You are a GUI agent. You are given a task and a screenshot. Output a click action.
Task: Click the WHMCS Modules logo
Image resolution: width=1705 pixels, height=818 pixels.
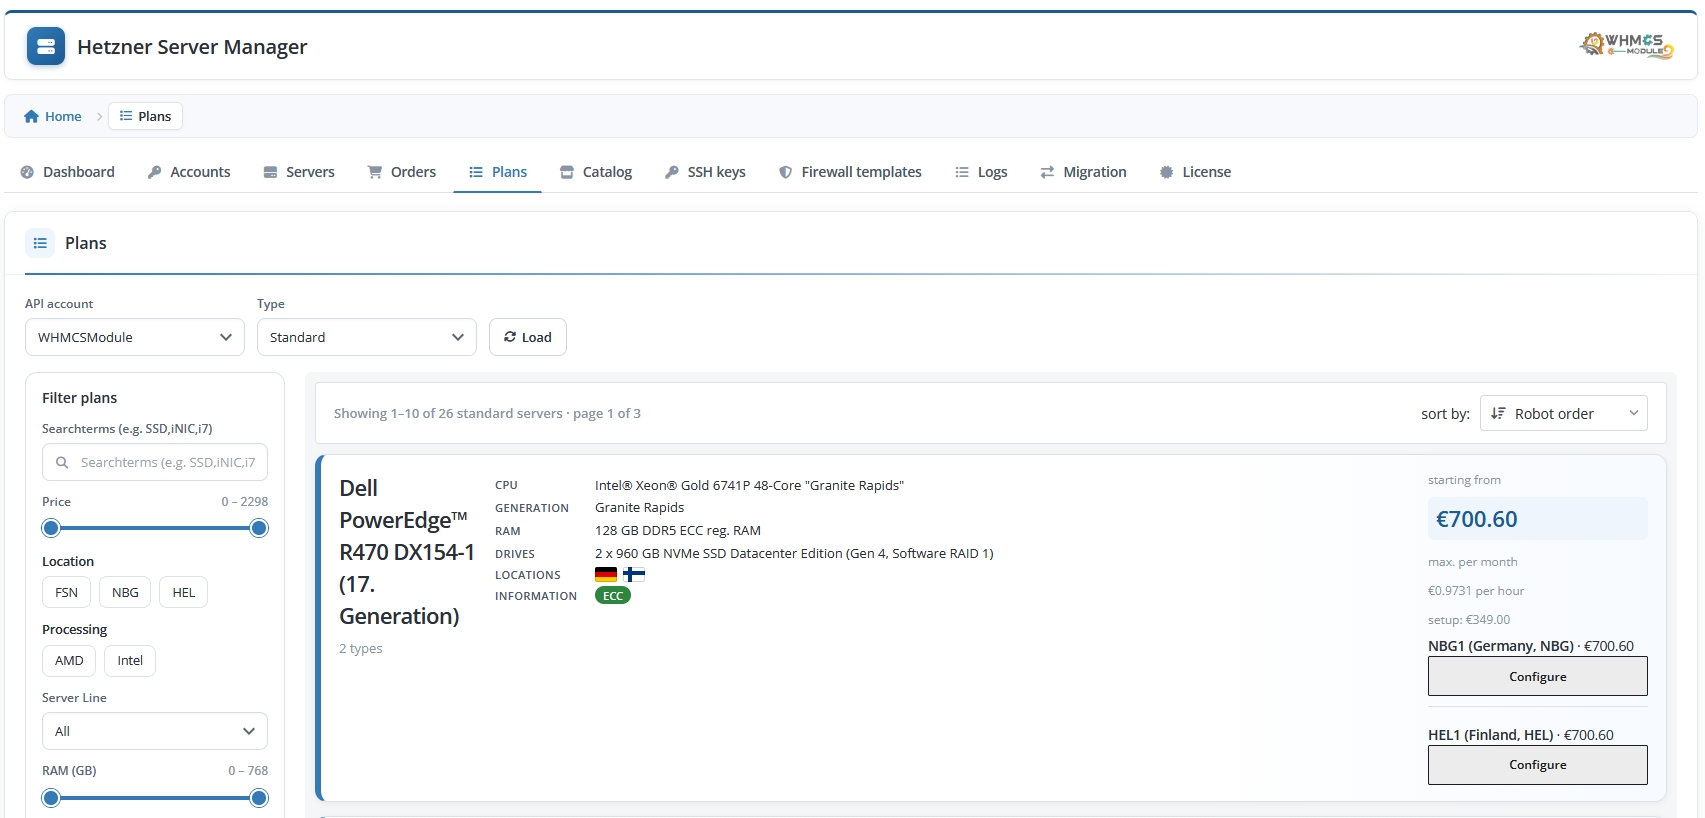click(x=1627, y=45)
